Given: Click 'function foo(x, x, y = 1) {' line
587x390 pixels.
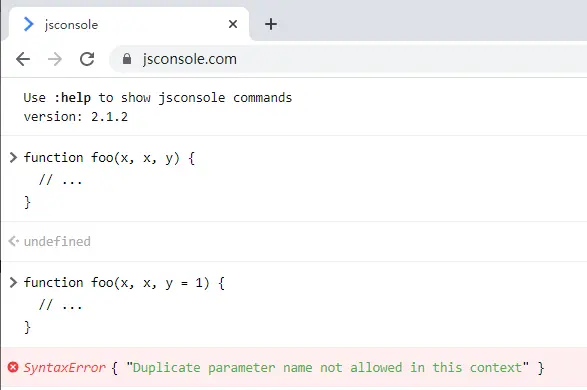Looking at the screenshot, I should point(124,283).
